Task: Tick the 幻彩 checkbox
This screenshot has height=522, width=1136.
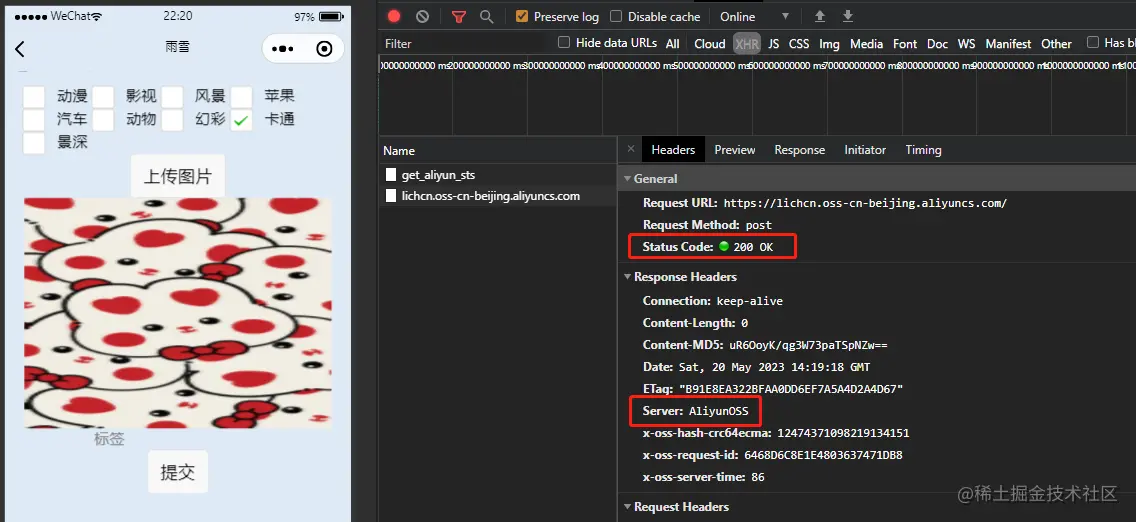Action: point(172,120)
